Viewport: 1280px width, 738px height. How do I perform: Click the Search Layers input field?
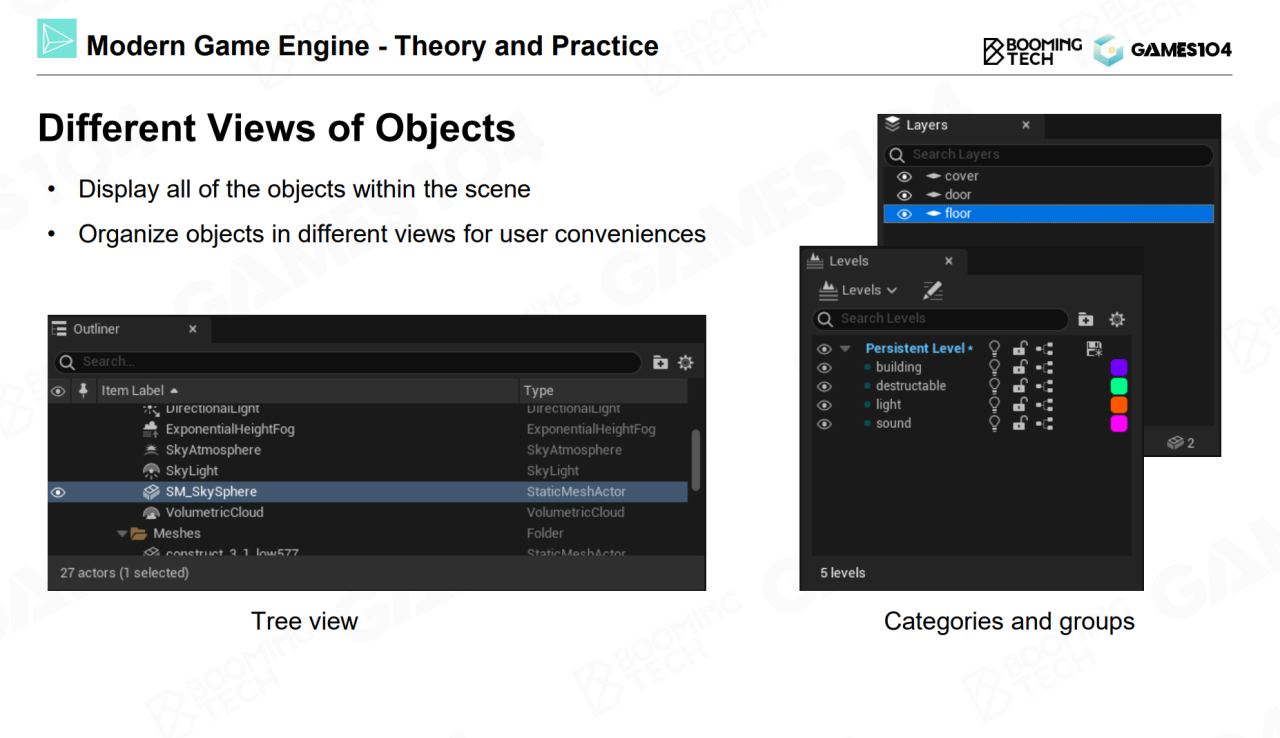coord(1050,155)
